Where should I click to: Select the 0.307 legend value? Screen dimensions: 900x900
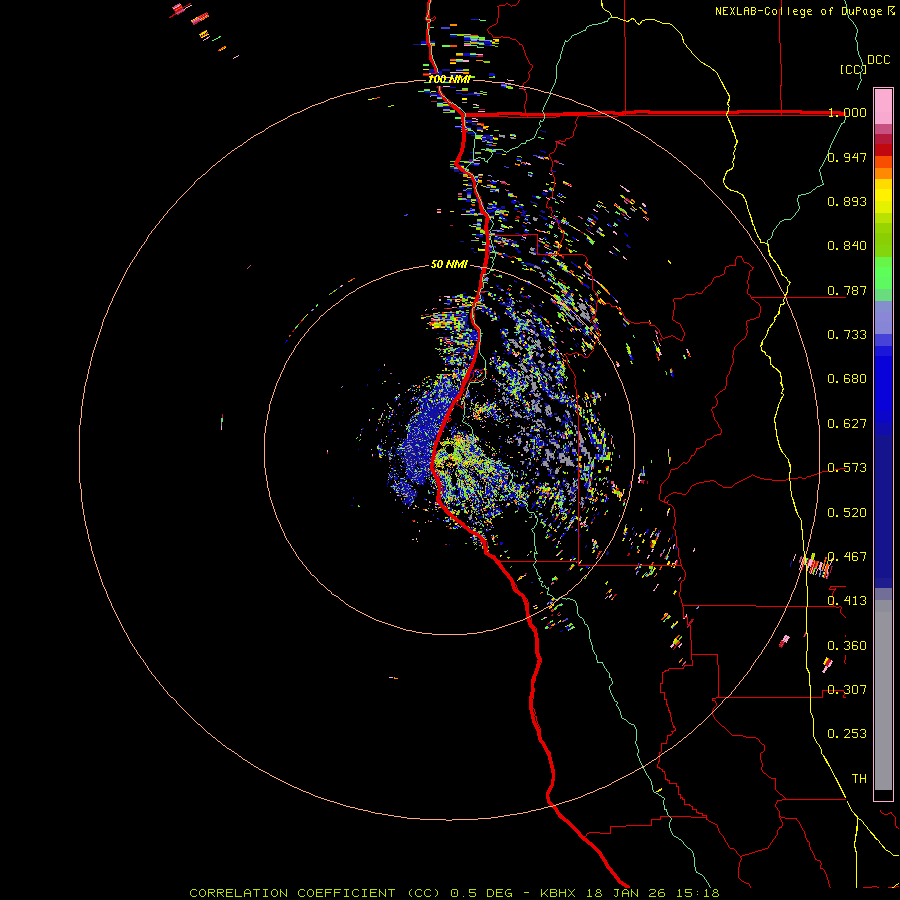click(847, 690)
